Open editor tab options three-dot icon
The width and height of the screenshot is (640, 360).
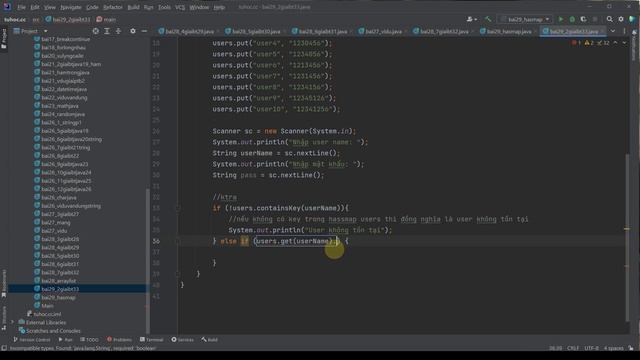pos(624,31)
